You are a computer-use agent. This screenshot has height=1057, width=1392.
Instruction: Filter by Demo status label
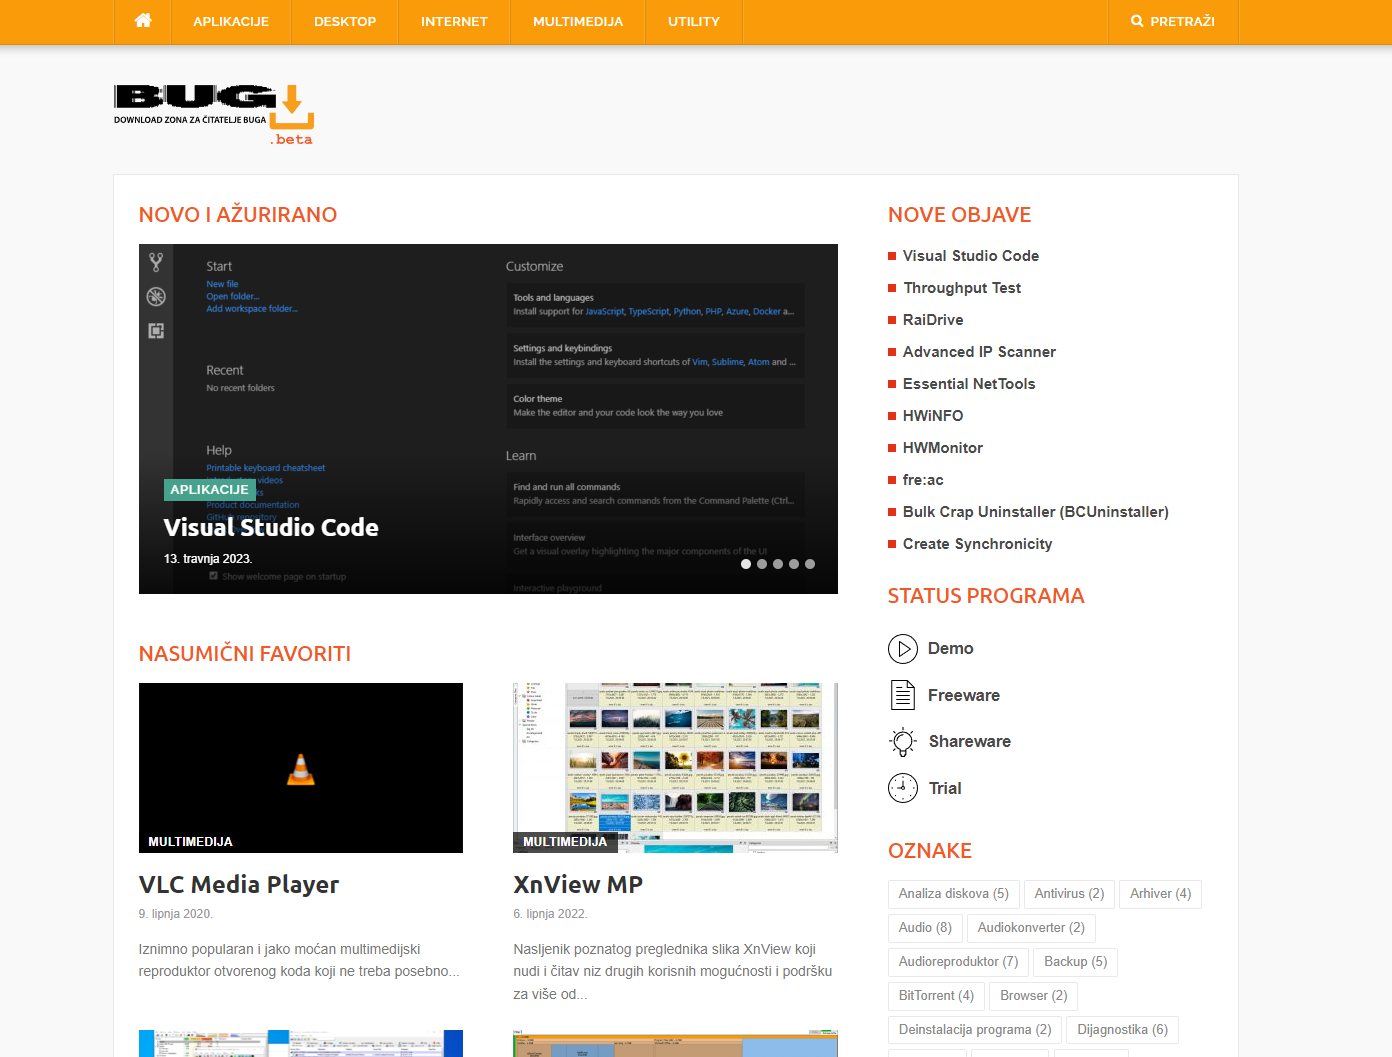[x=950, y=648]
